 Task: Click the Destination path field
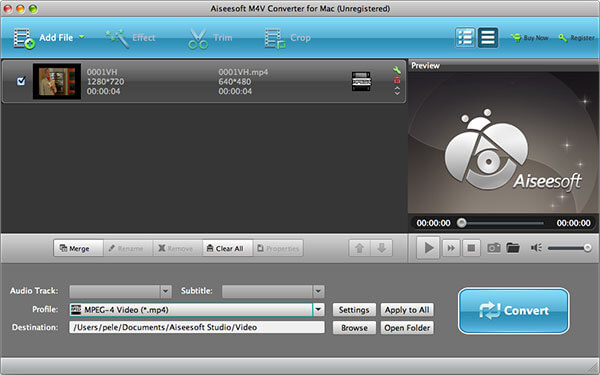(x=197, y=328)
